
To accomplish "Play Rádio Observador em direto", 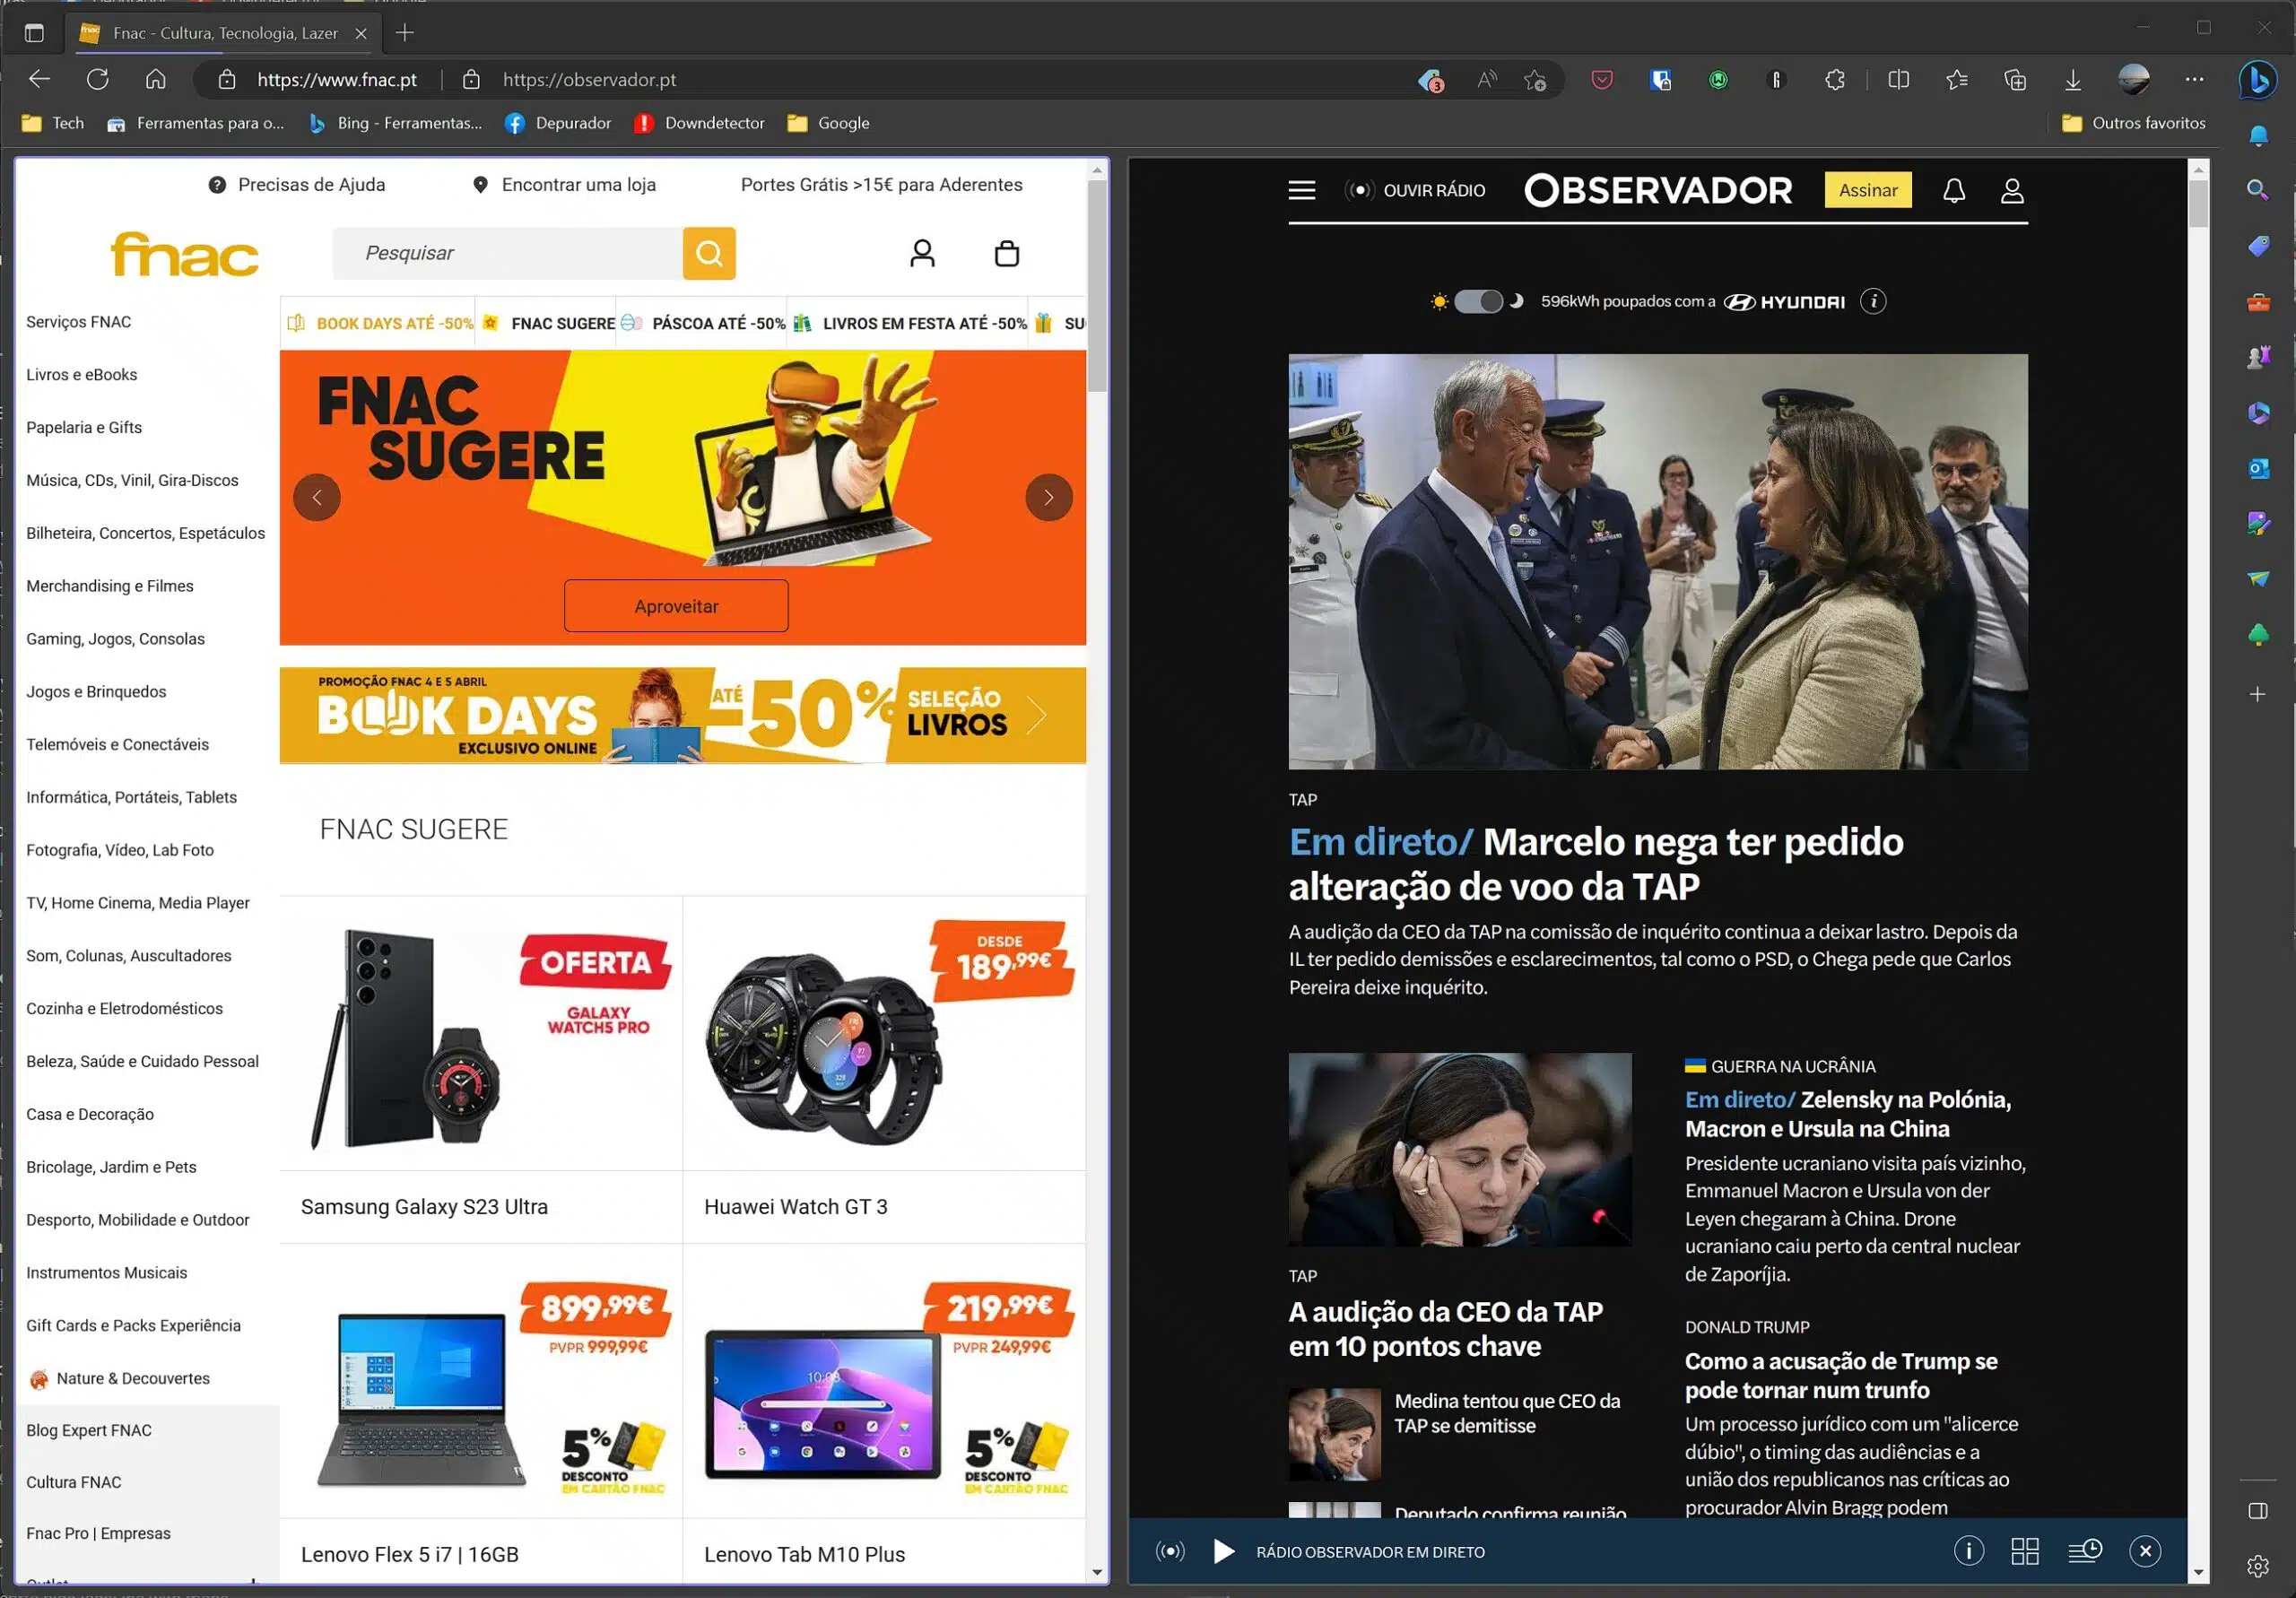I will point(1223,1551).
